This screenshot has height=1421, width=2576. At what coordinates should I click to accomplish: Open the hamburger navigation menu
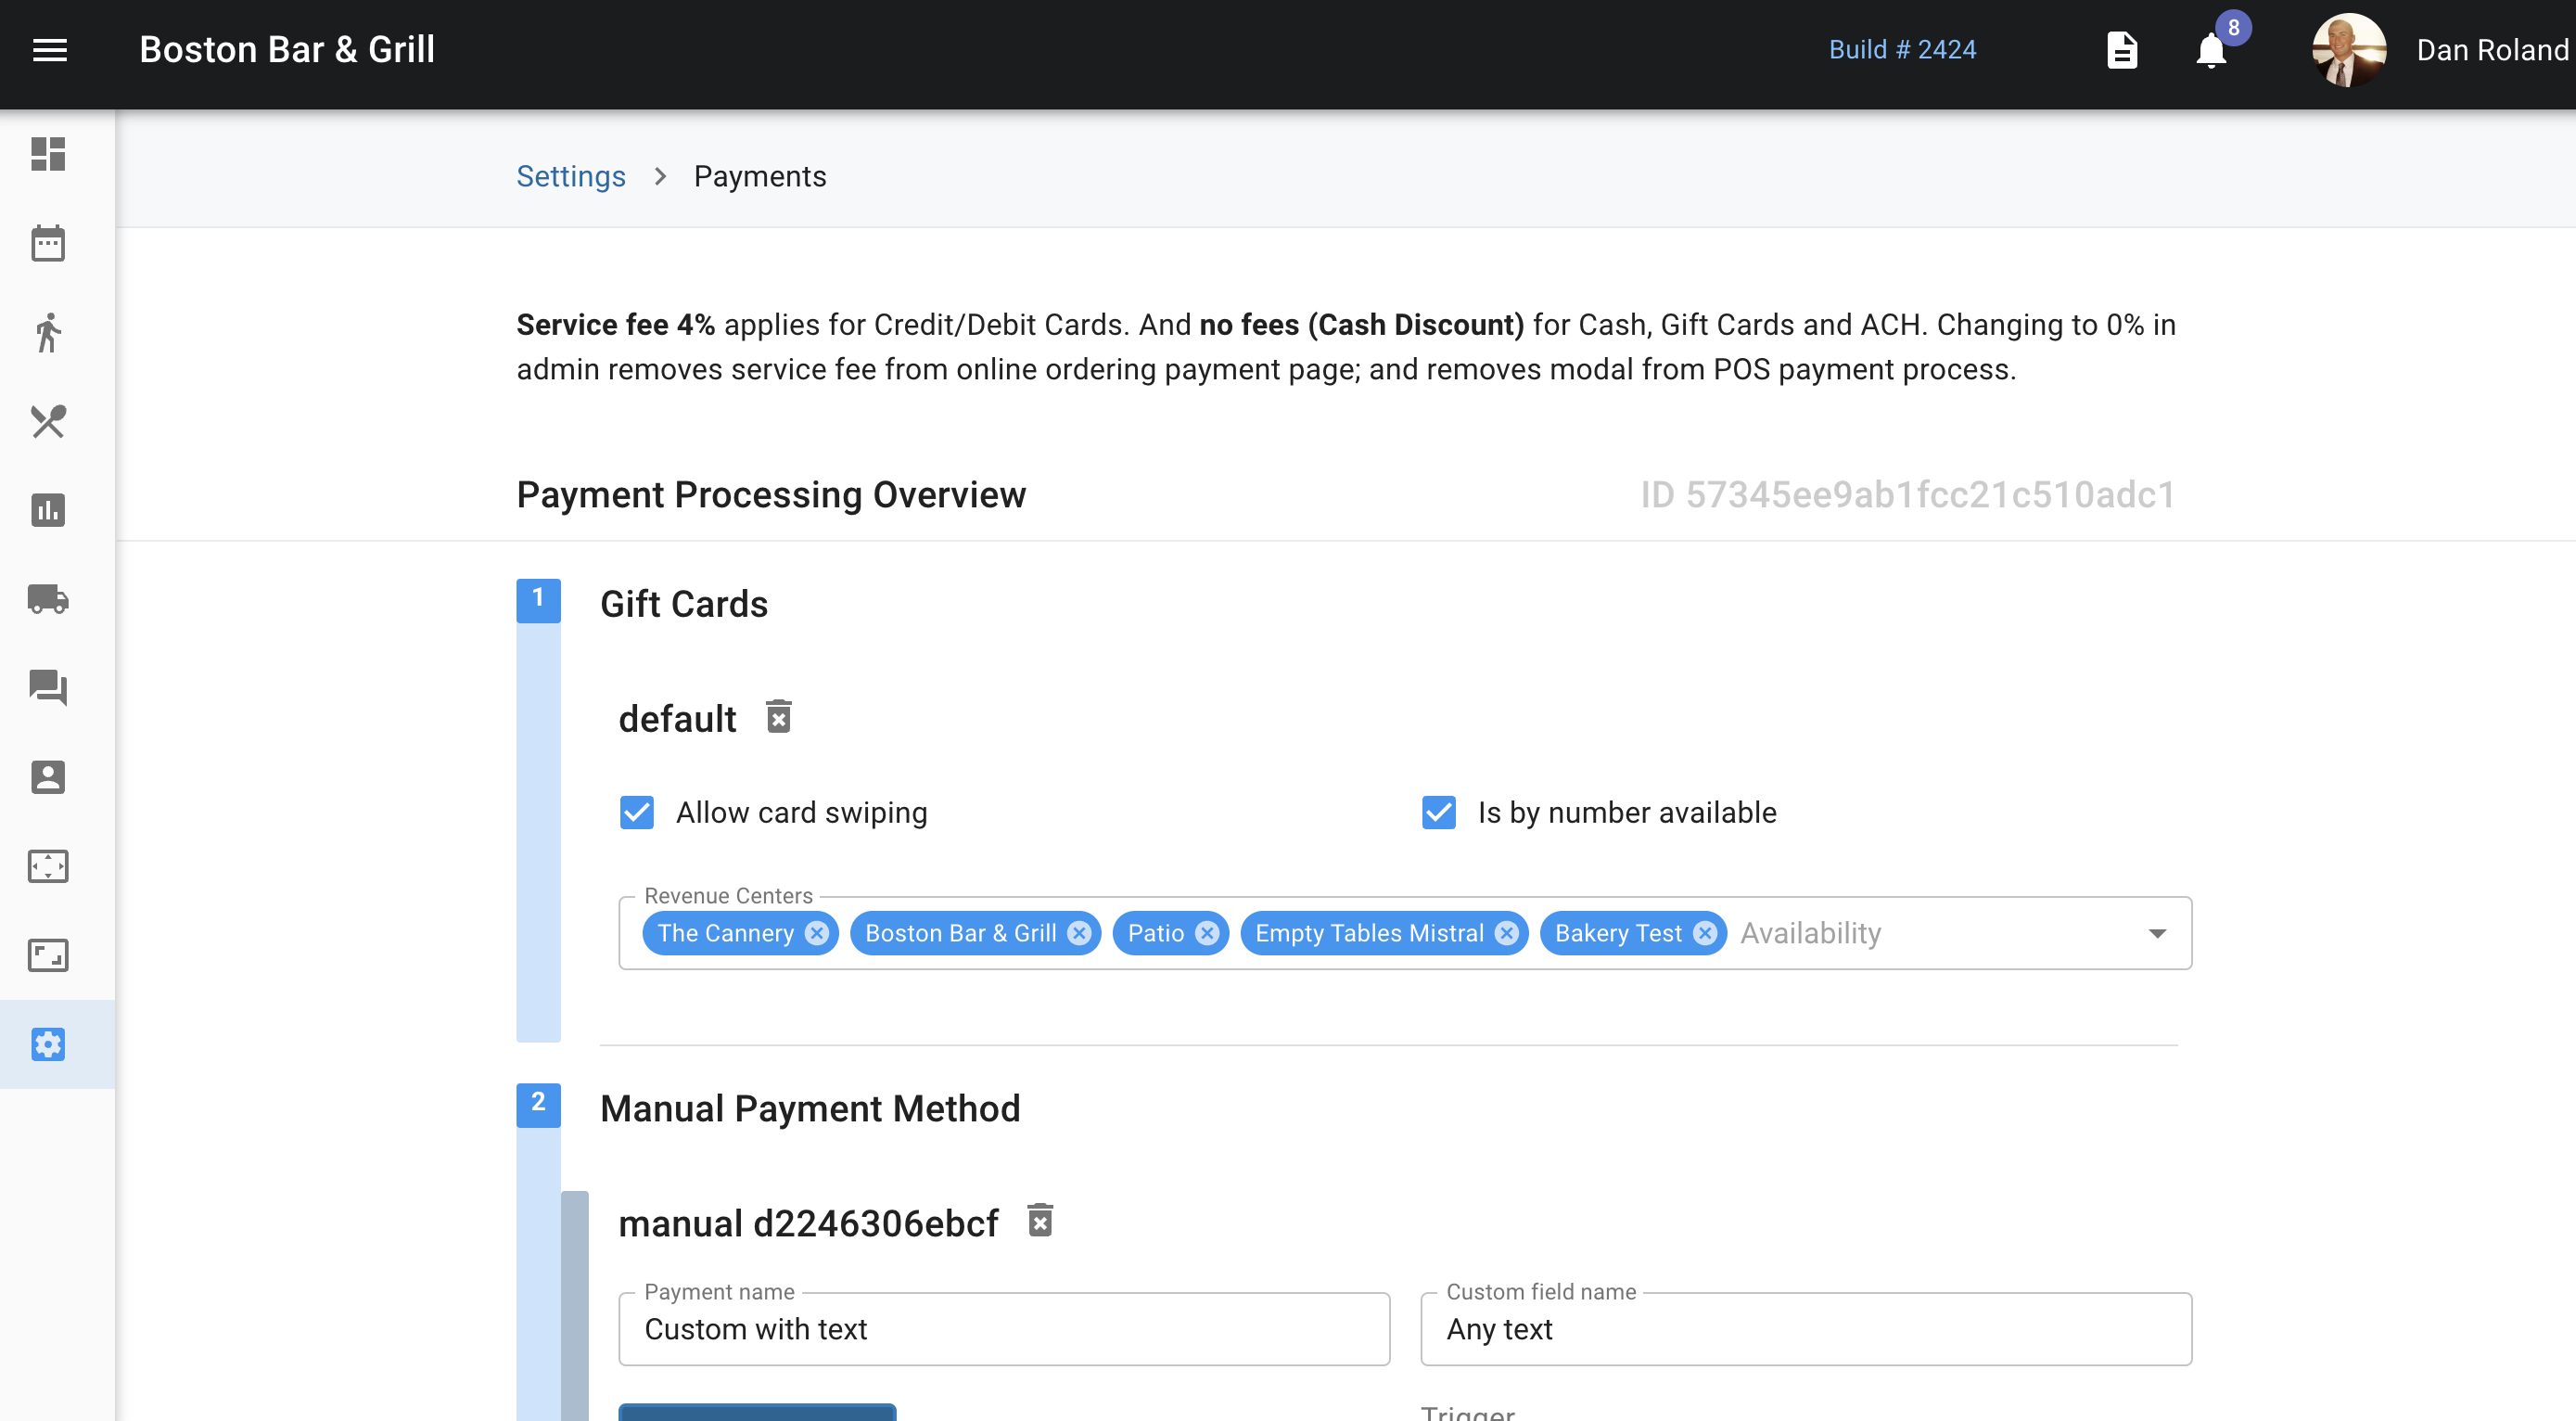[x=50, y=50]
